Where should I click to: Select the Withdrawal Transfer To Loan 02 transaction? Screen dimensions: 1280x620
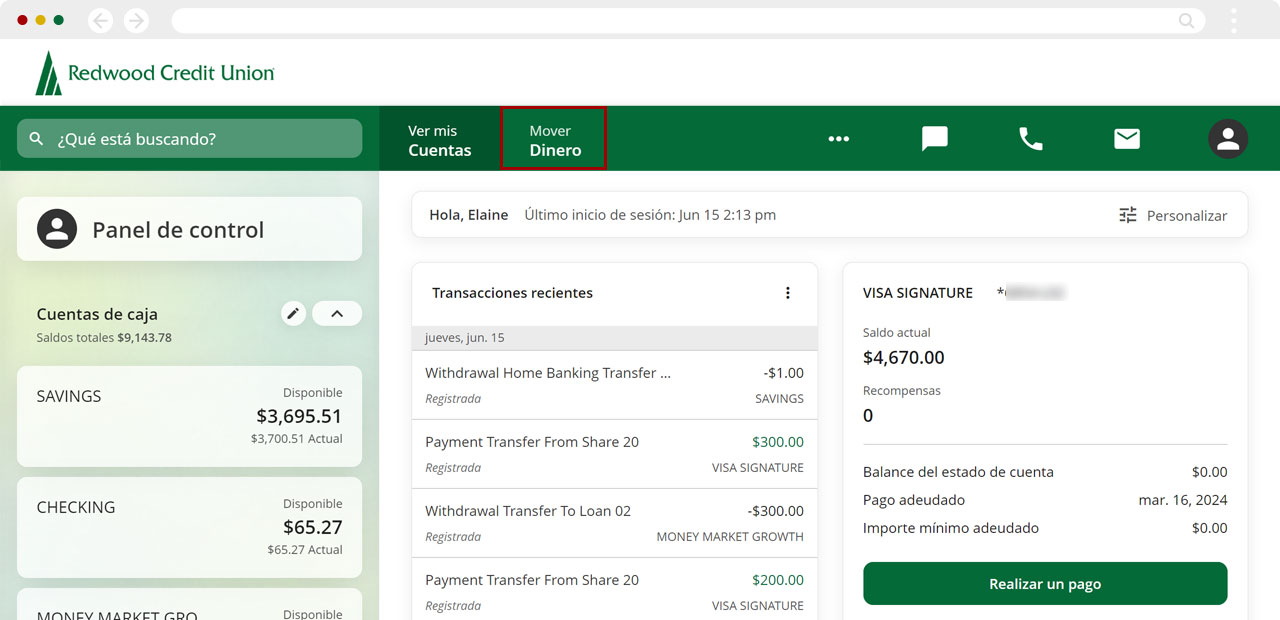pos(614,522)
